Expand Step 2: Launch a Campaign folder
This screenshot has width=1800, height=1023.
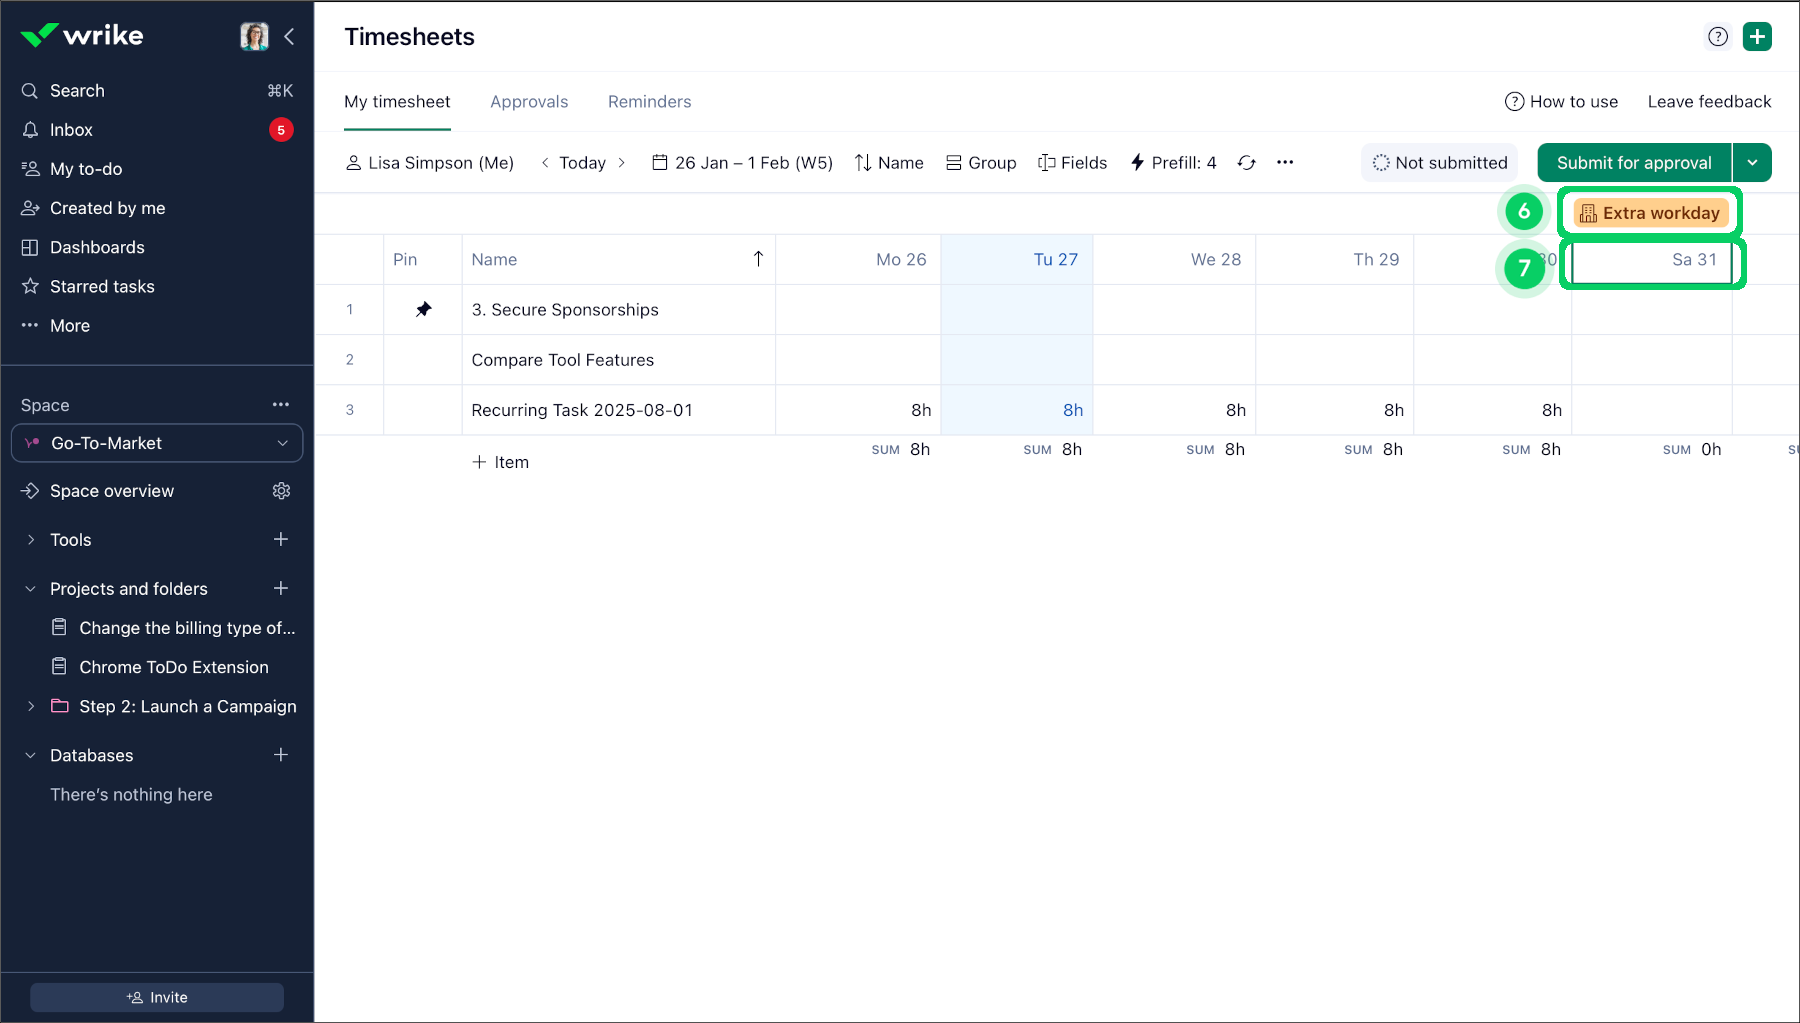[x=31, y=706]
